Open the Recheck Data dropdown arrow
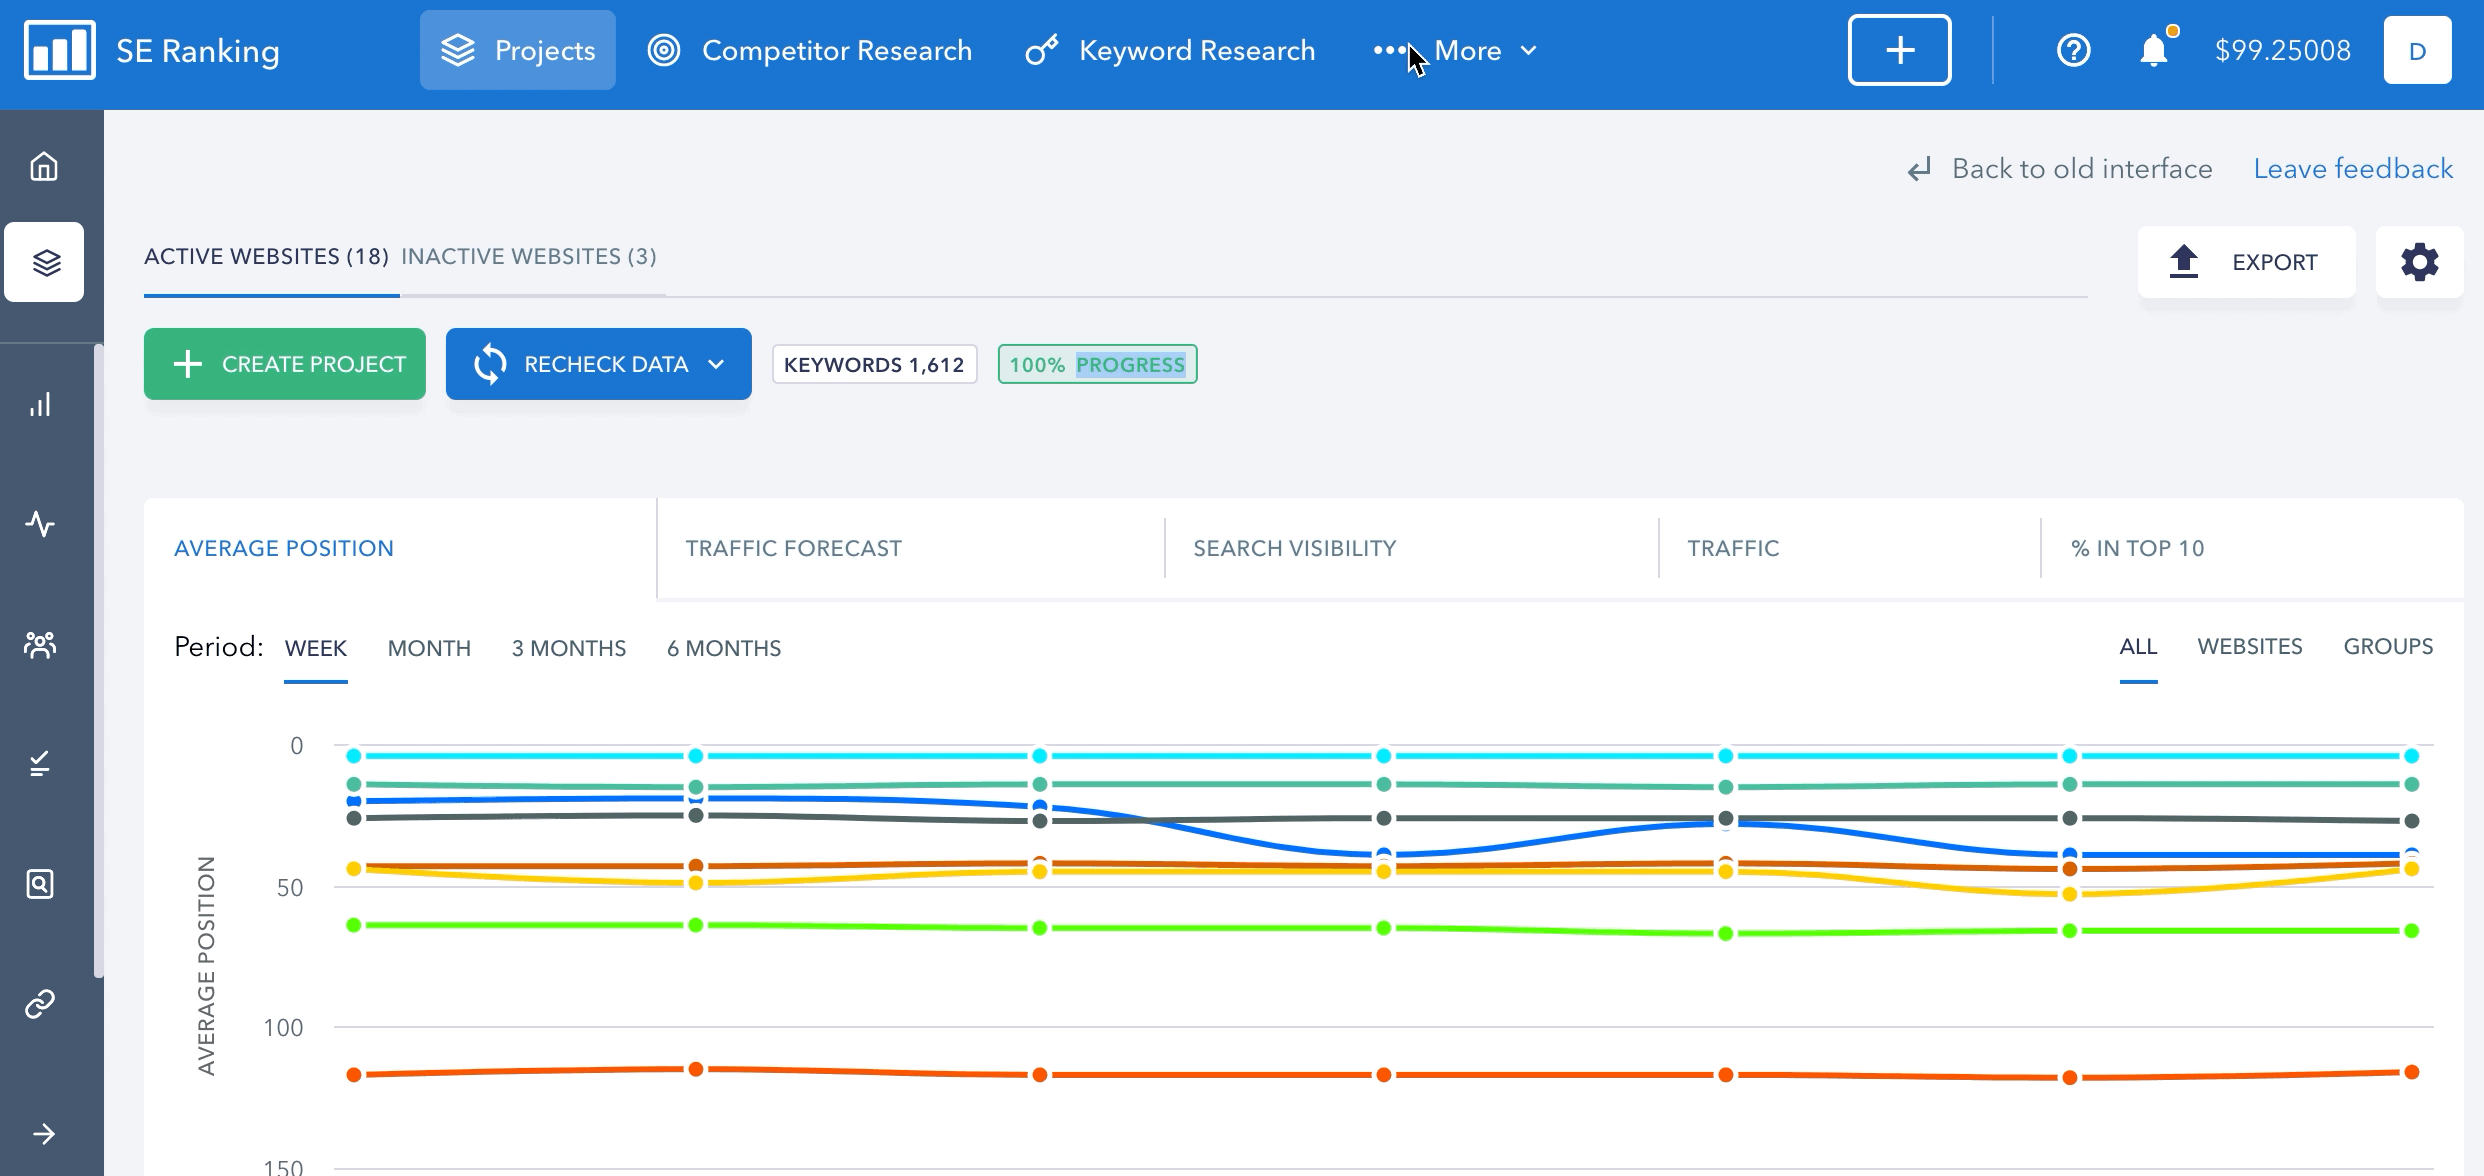Screen dimensions: 2484x1176 click(716, 364)
